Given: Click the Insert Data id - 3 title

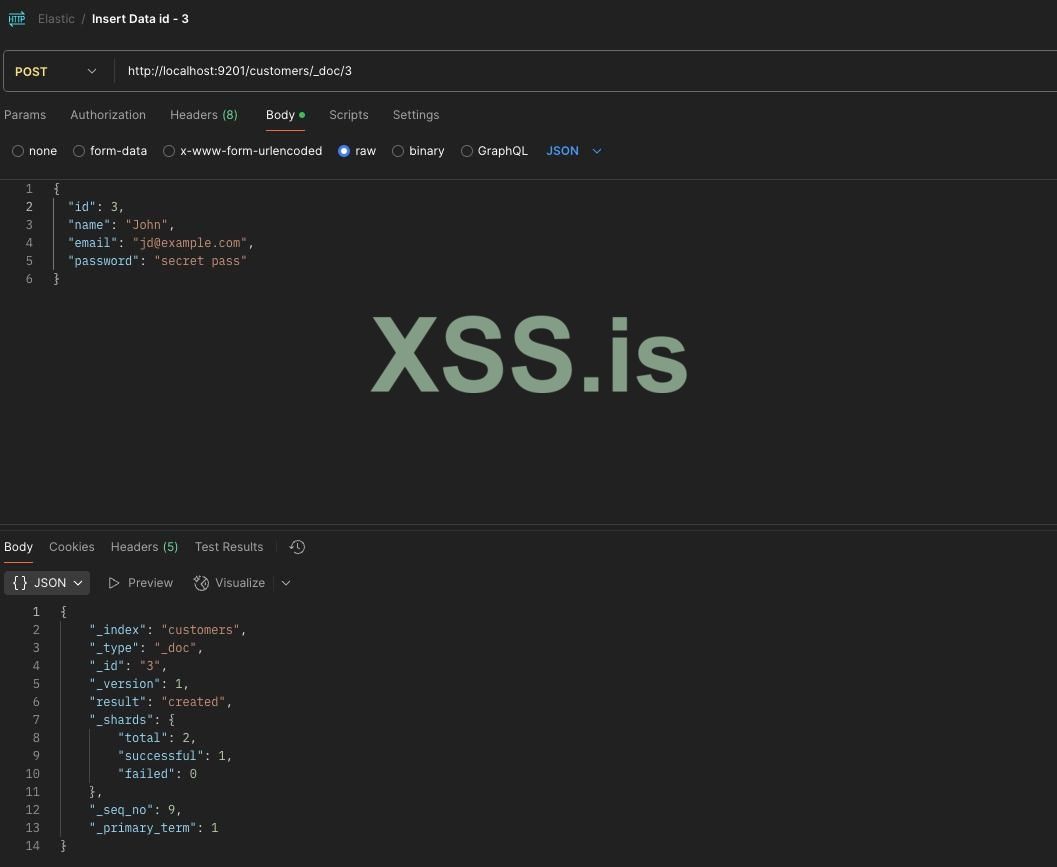Looking at the screenshot, I should [140, 19].
